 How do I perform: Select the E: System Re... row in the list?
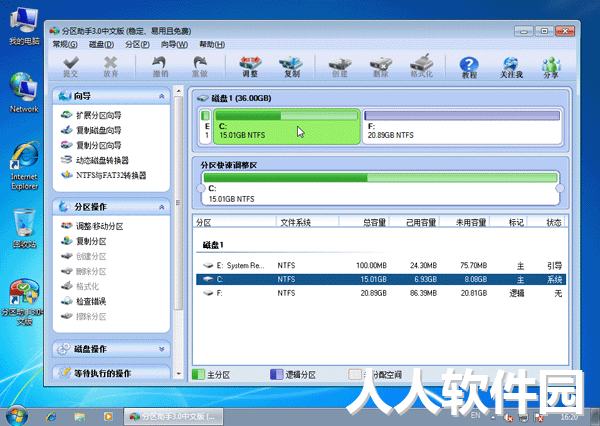coord(381,265)
